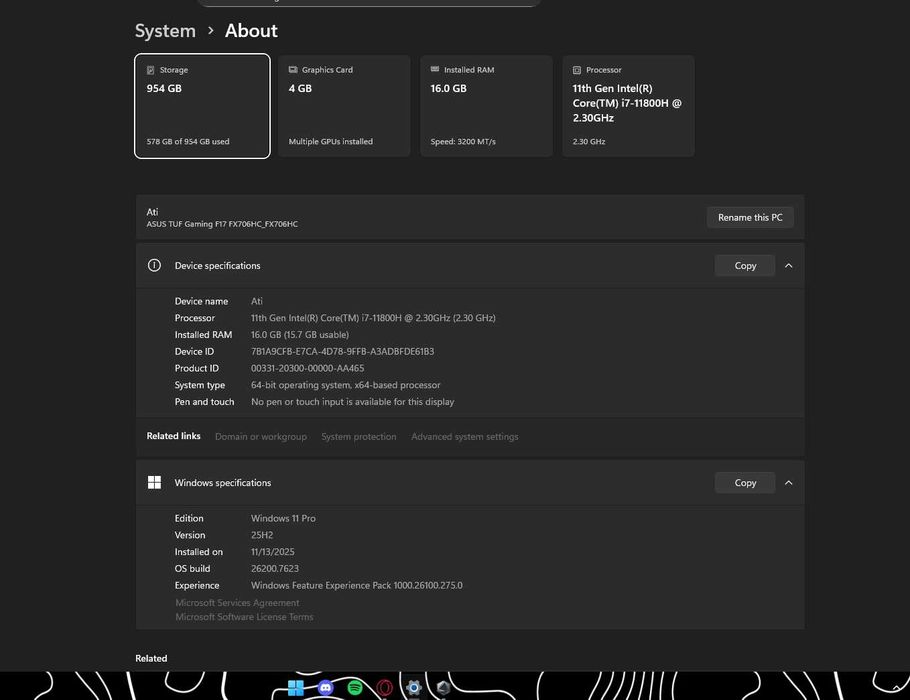Image resolution: width=910 pixels, height=700 pixels.
Task: Open Domain or workgroup link
Action: (261, 436)
